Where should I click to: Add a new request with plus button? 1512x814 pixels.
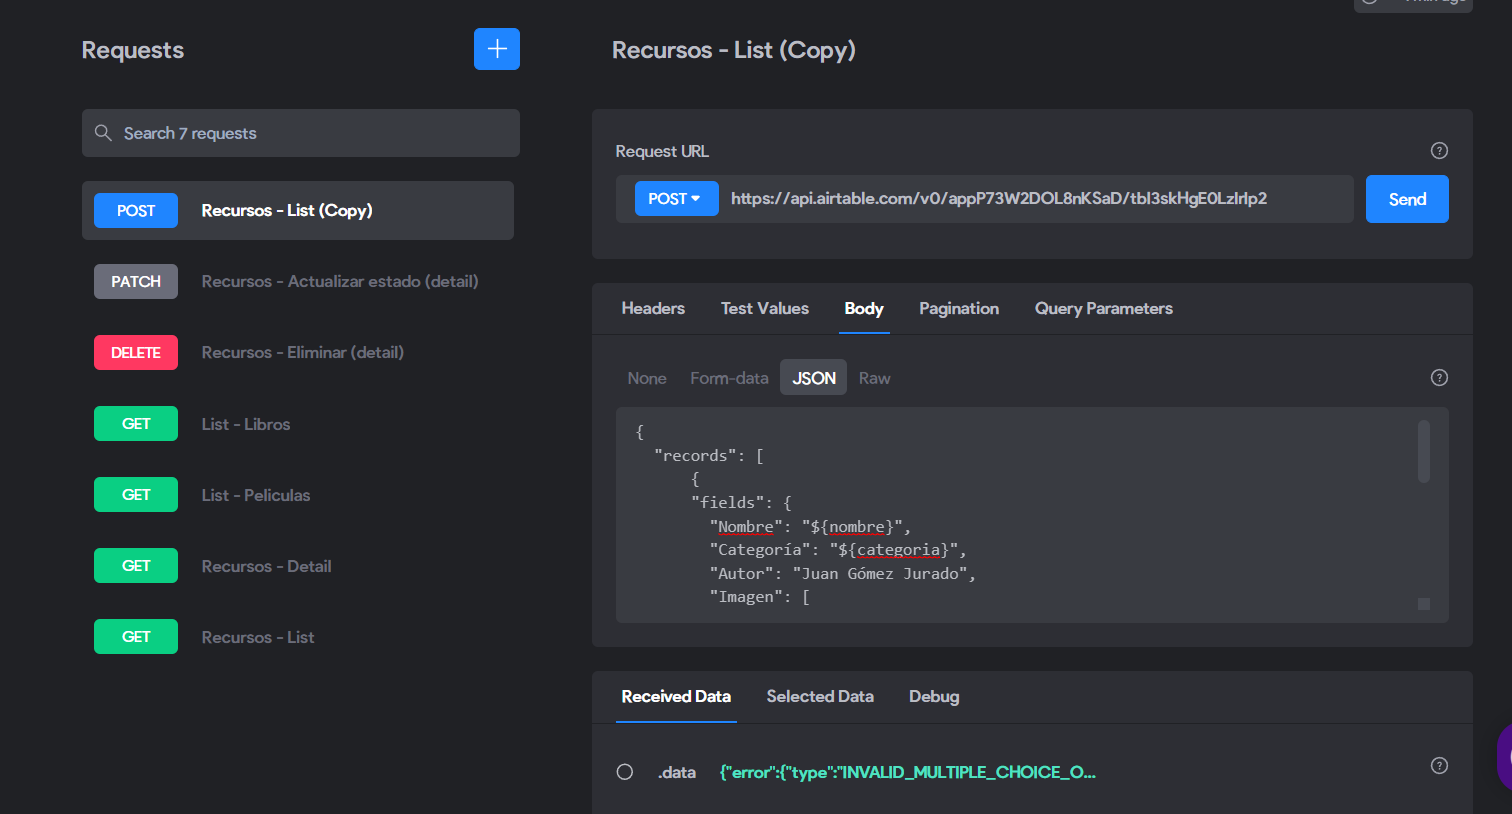tap(496, 49)
